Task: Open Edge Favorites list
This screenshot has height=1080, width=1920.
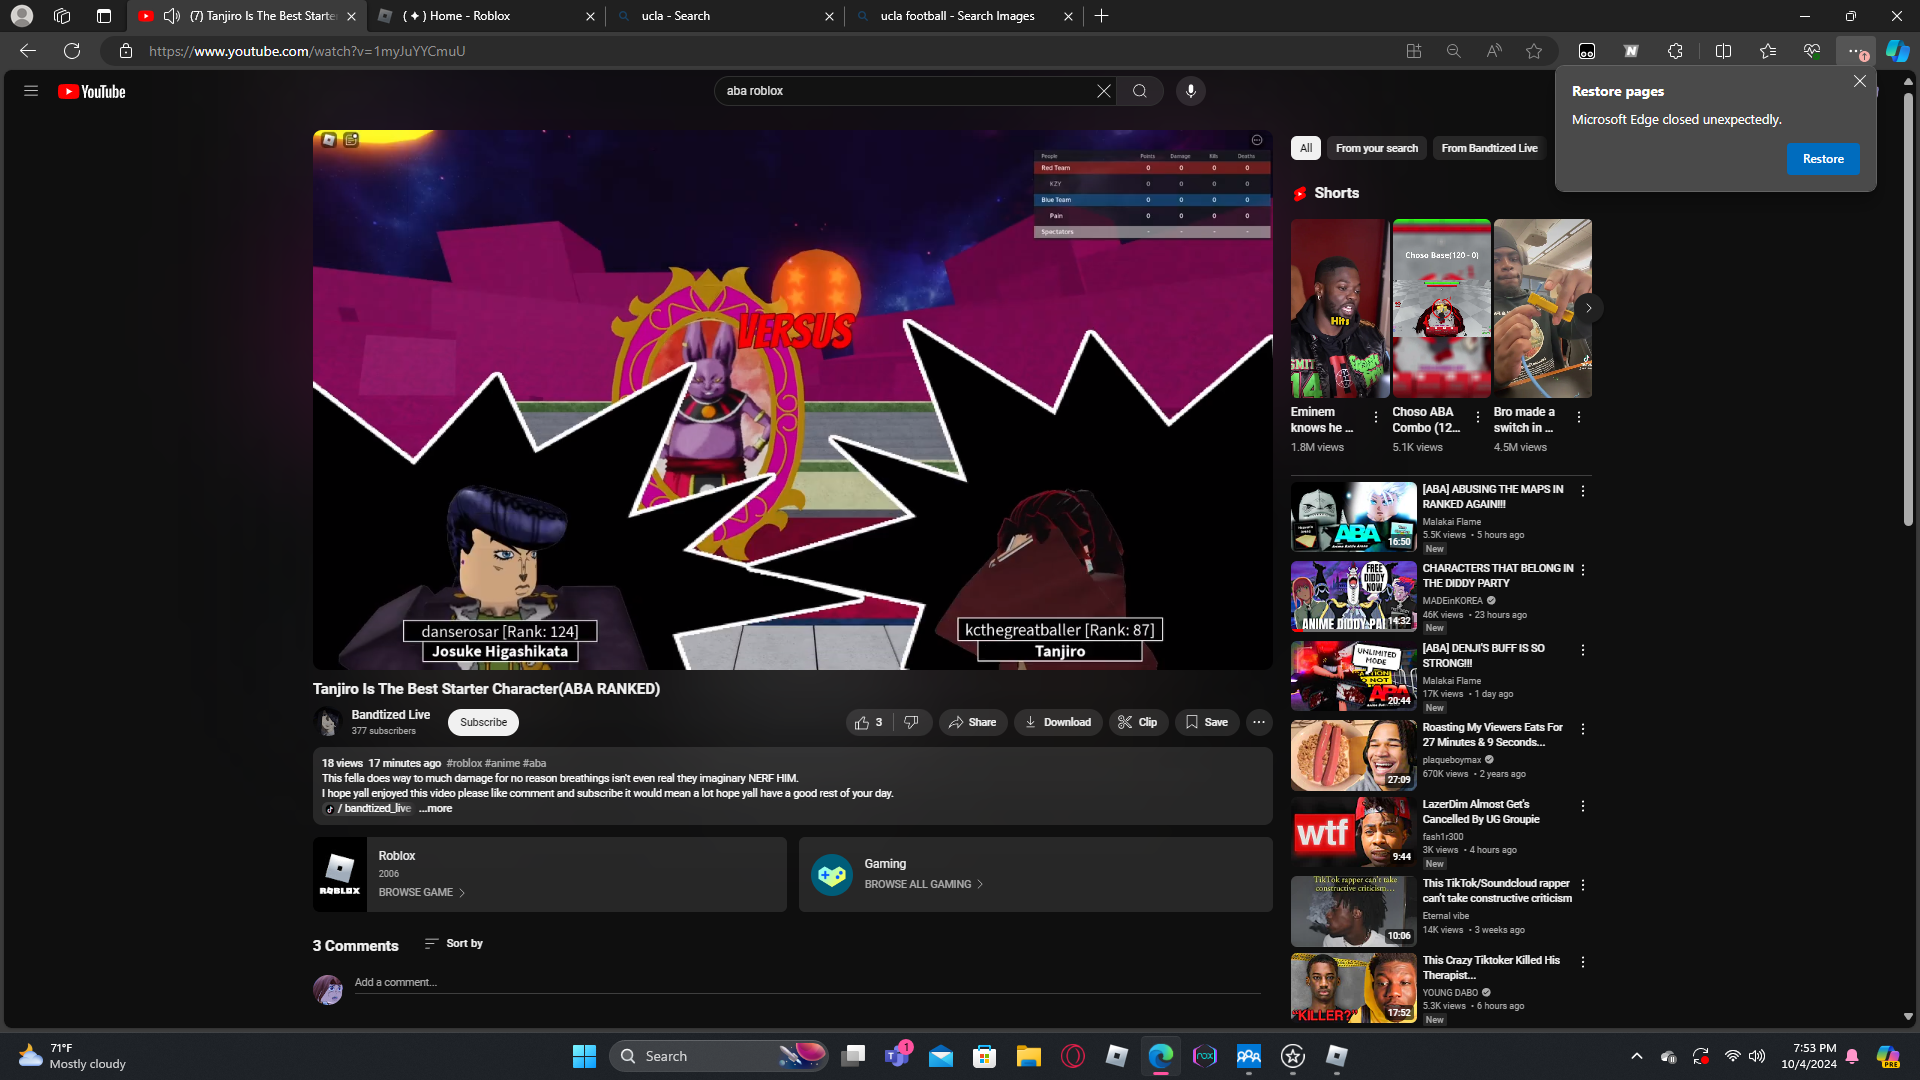Action: pyautogui.click(x=1768, y=51)
